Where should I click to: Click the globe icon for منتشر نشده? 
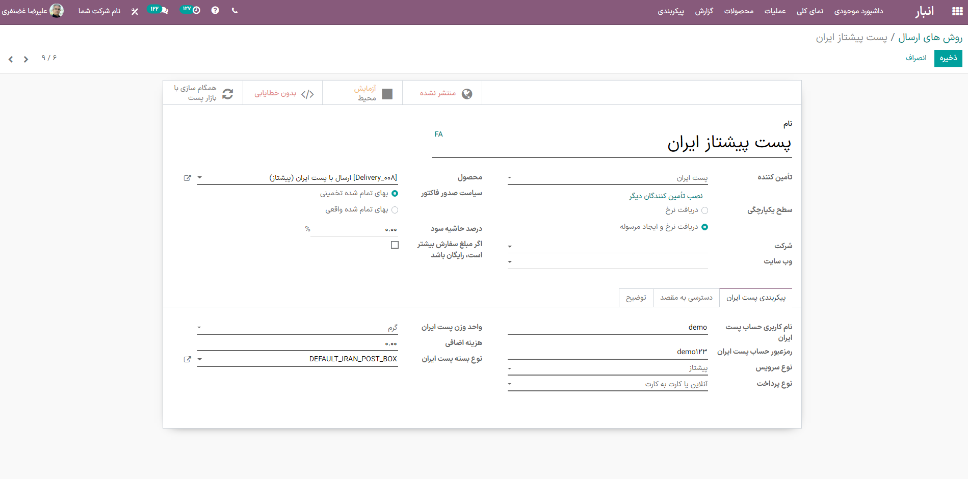(x=467, y=94)
